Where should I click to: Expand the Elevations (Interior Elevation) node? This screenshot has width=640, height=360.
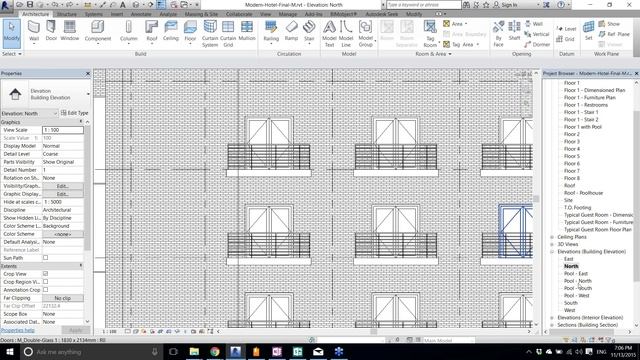coord(552,318)
